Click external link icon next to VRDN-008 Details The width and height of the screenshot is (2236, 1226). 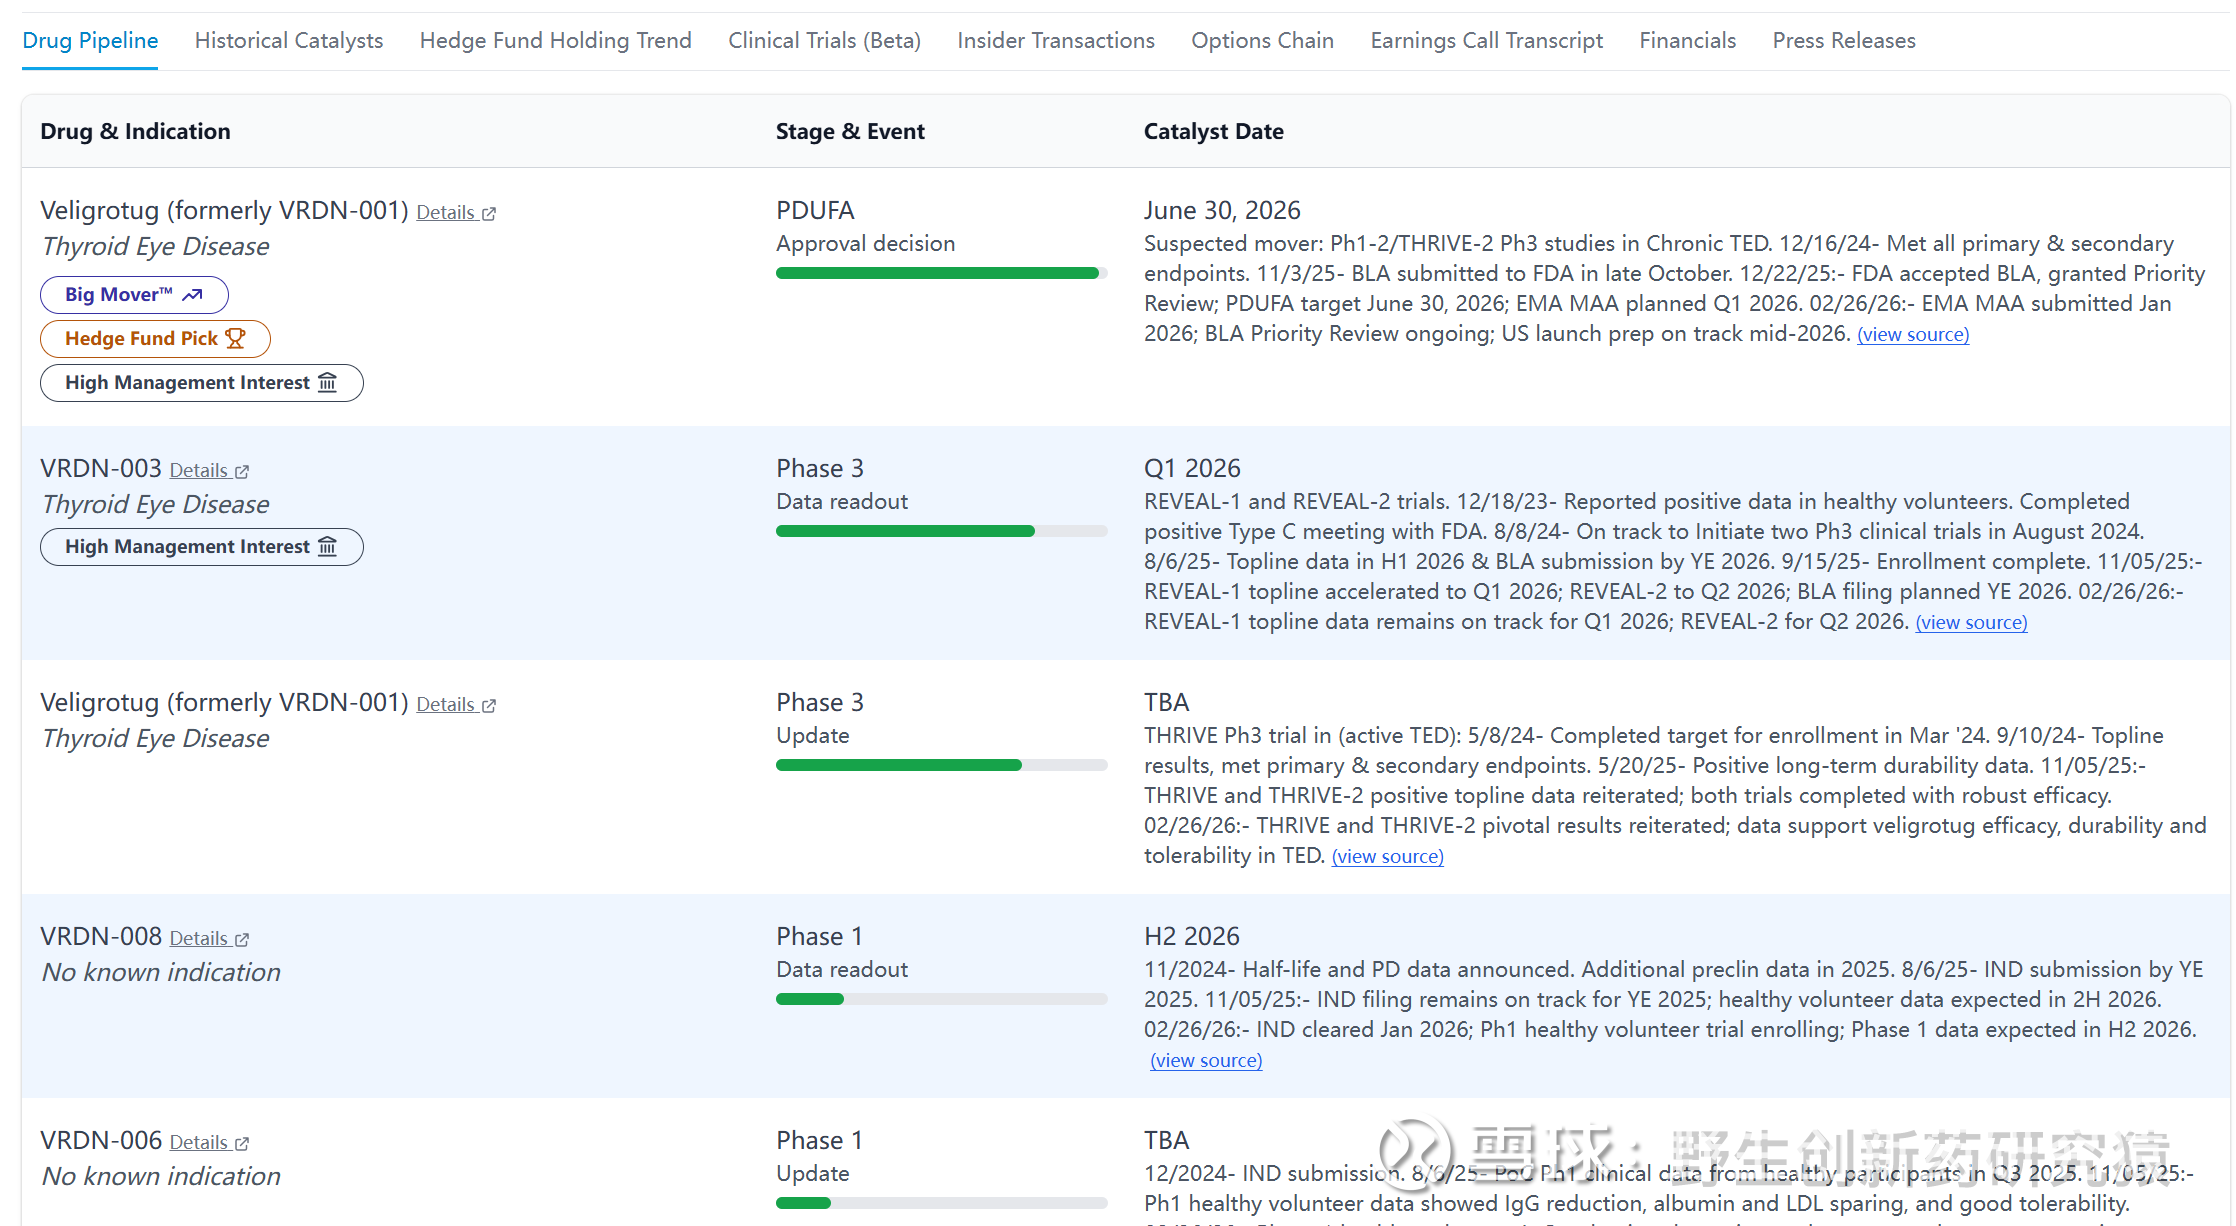(242, 939)
